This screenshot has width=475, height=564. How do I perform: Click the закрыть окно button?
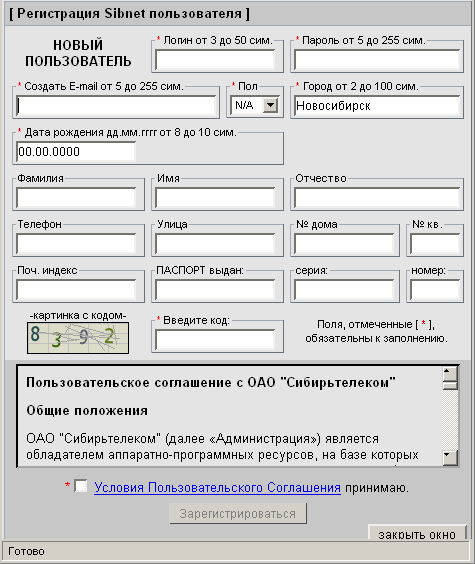417,534
